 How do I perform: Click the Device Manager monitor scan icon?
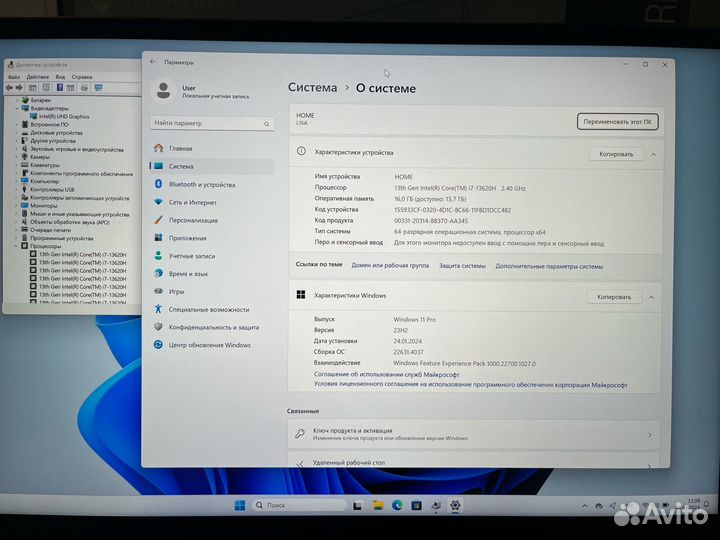pyautogui.click(x=98, y=87)
